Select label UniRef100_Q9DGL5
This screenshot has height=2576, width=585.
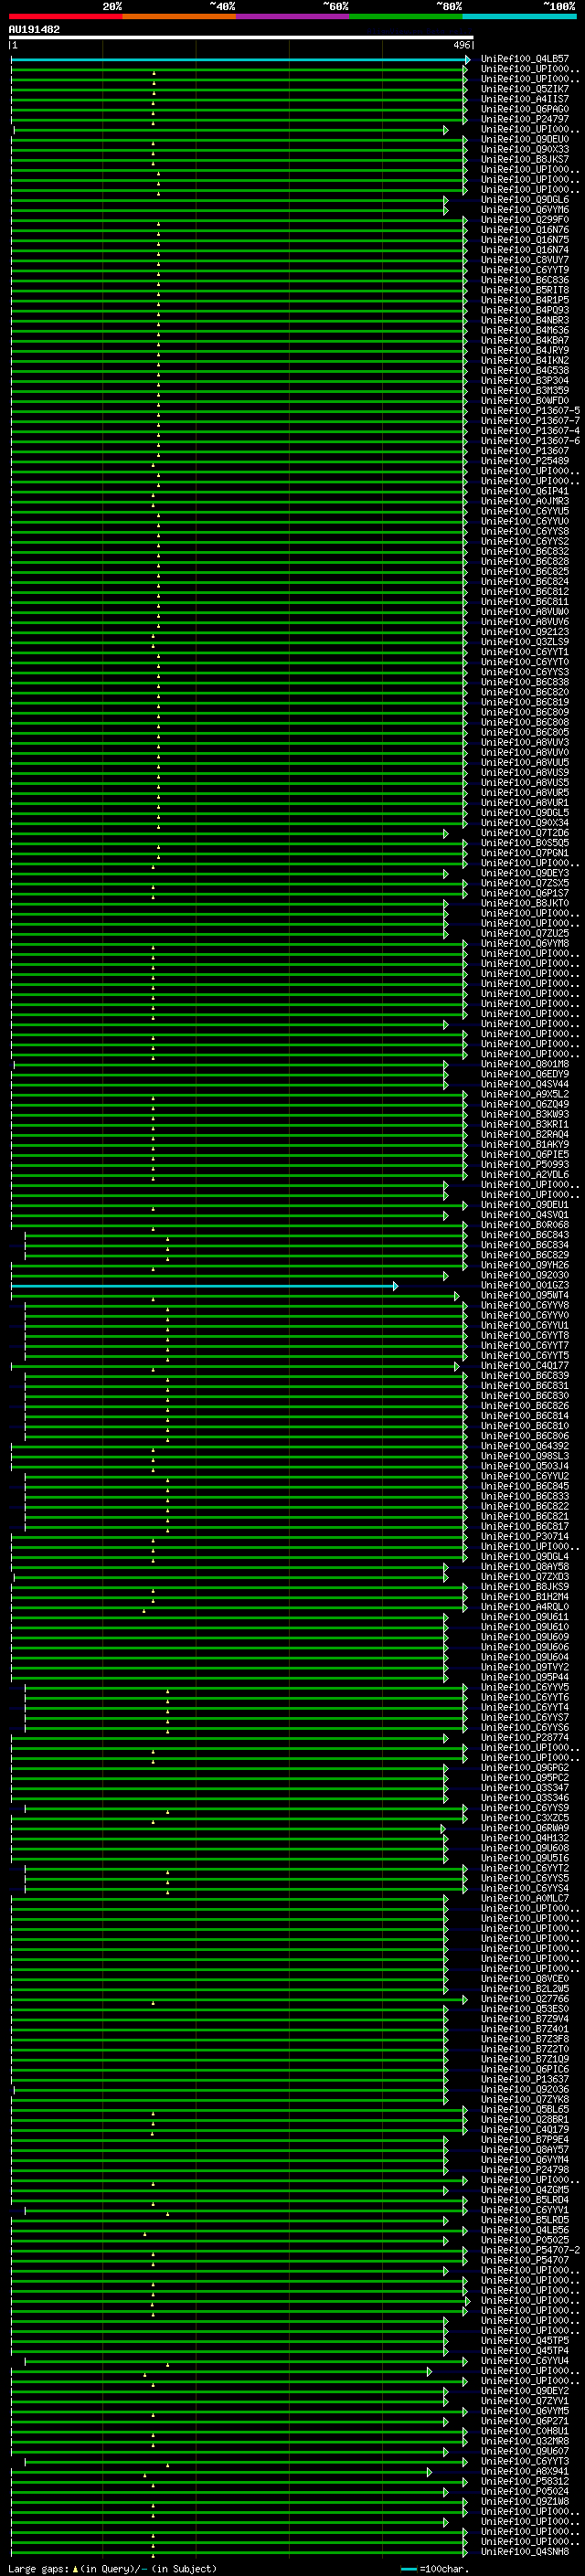[x=525, y=813]
